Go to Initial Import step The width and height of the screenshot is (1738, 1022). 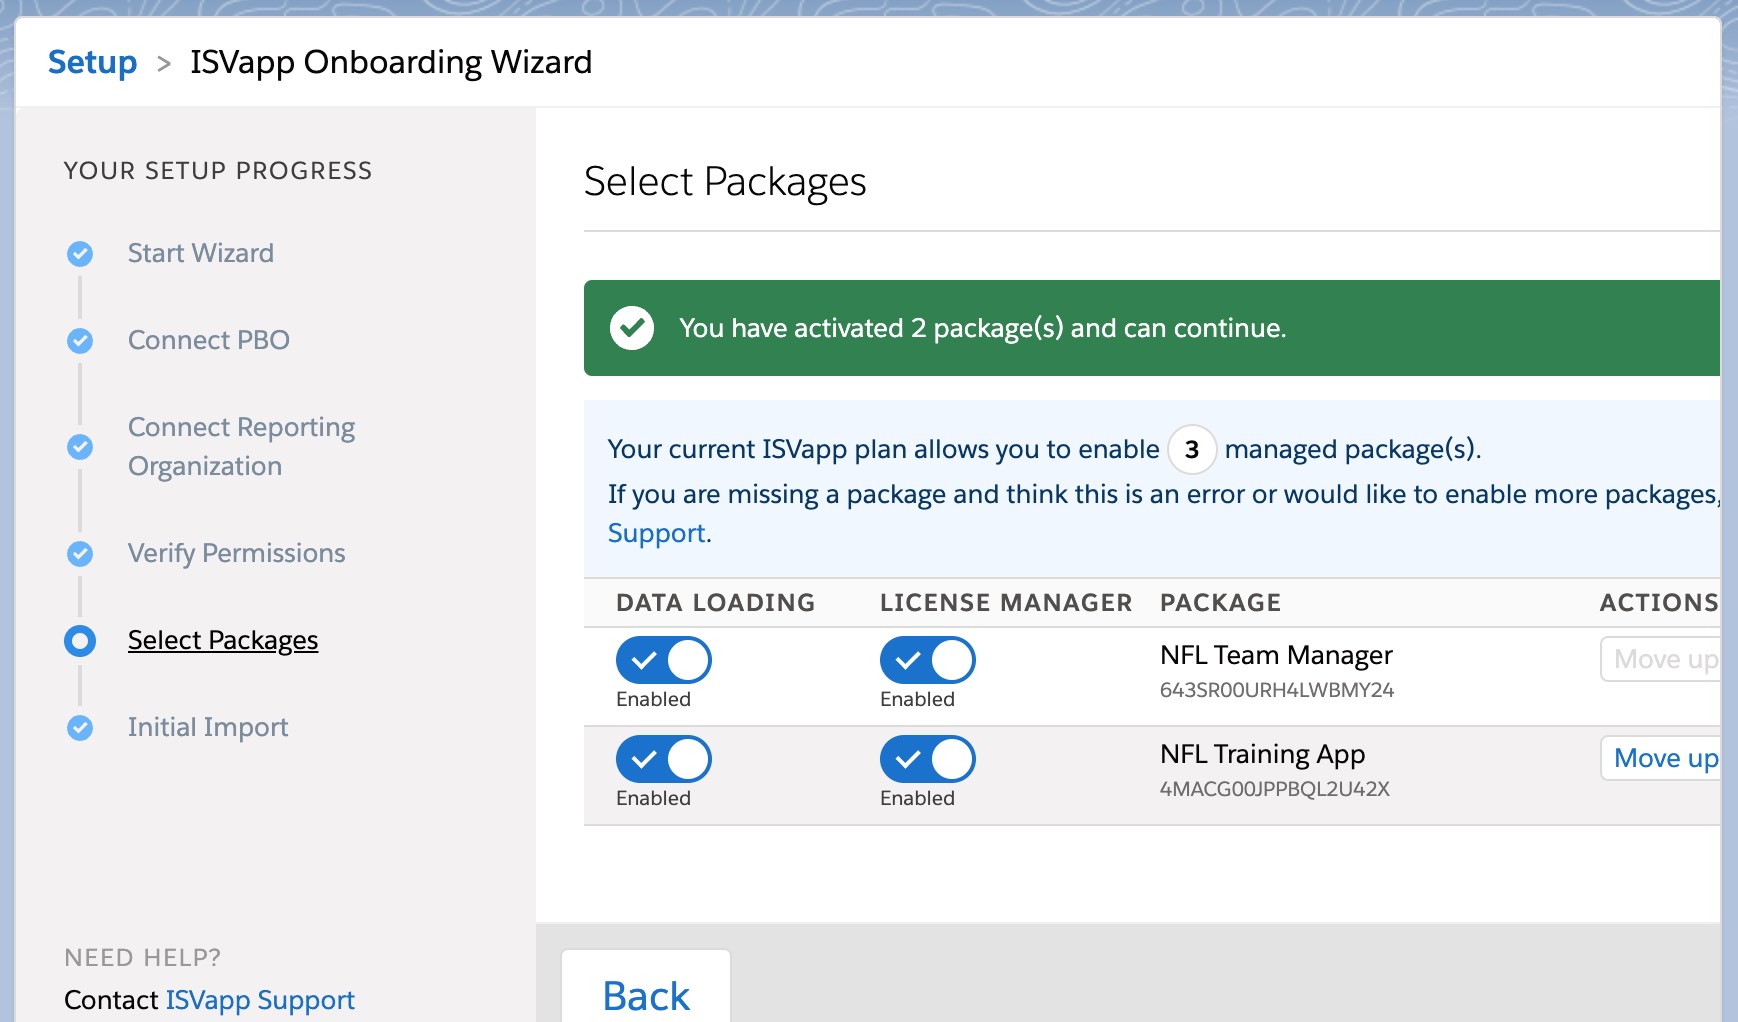pyautogui.click(x=208, y=727)
